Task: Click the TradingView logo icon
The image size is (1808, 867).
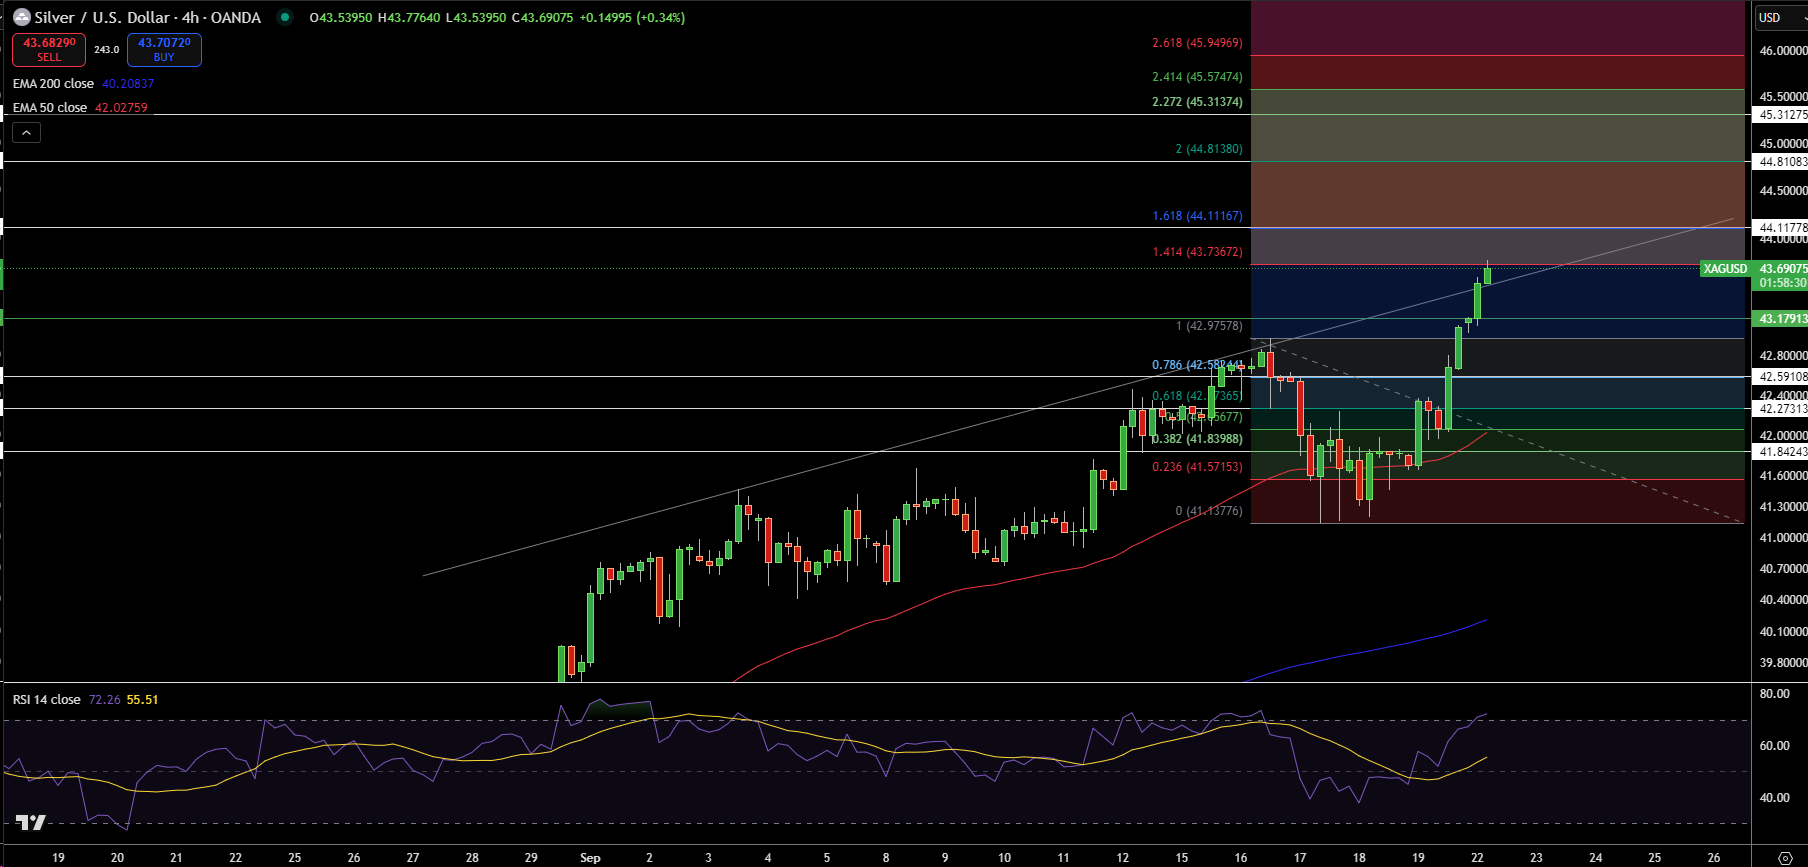Action: tap(31, 822)
